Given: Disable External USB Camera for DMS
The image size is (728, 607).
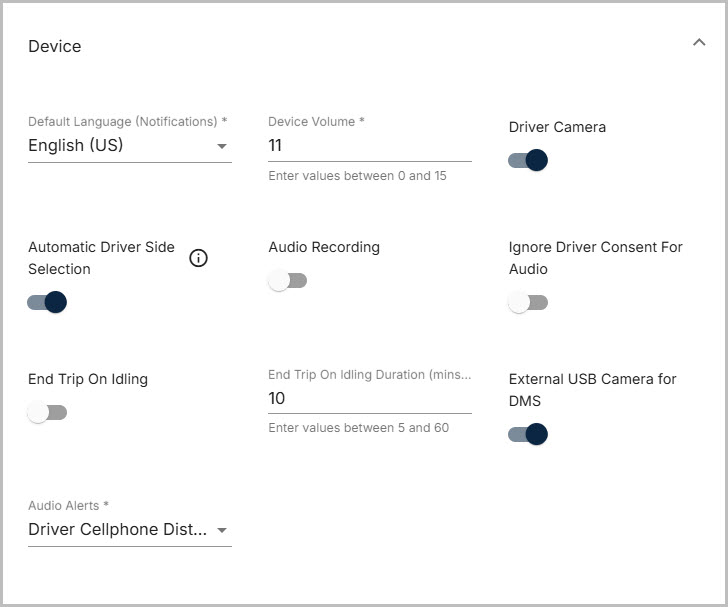Looking at the screenshot, I should click(x=528, y=434).
